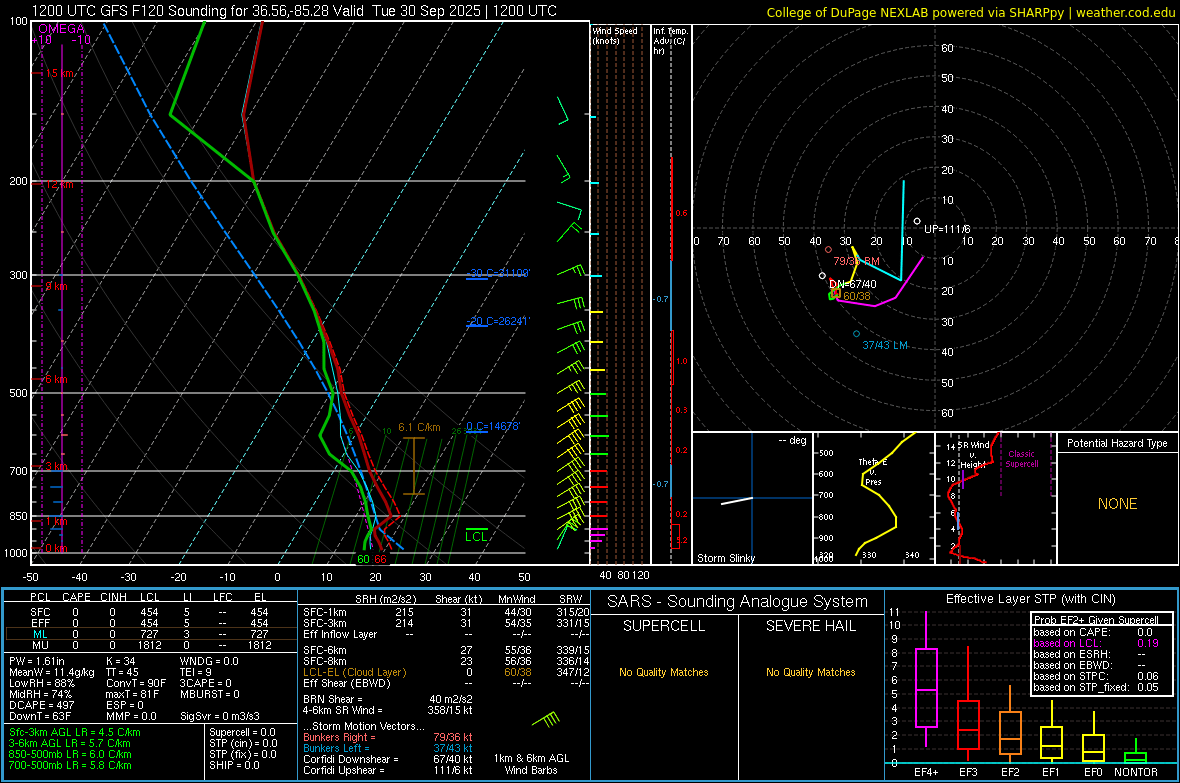Click the Wind Speed (knots) panel header
1180x783 pixels.
click(x=615, y=35)
